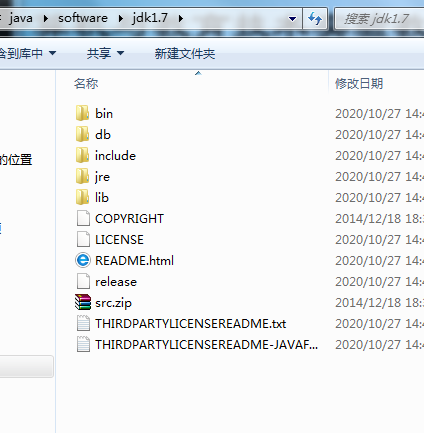
Task: Click the search jdk1.7 input box
Action: pyautogui.click(x=379, y=19)
